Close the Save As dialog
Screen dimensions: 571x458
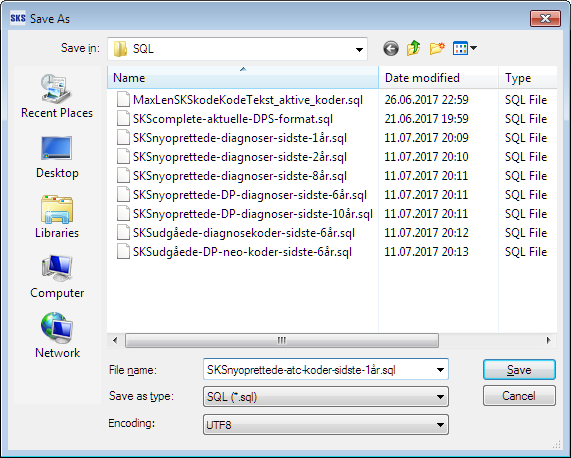(x=545, y=18)
